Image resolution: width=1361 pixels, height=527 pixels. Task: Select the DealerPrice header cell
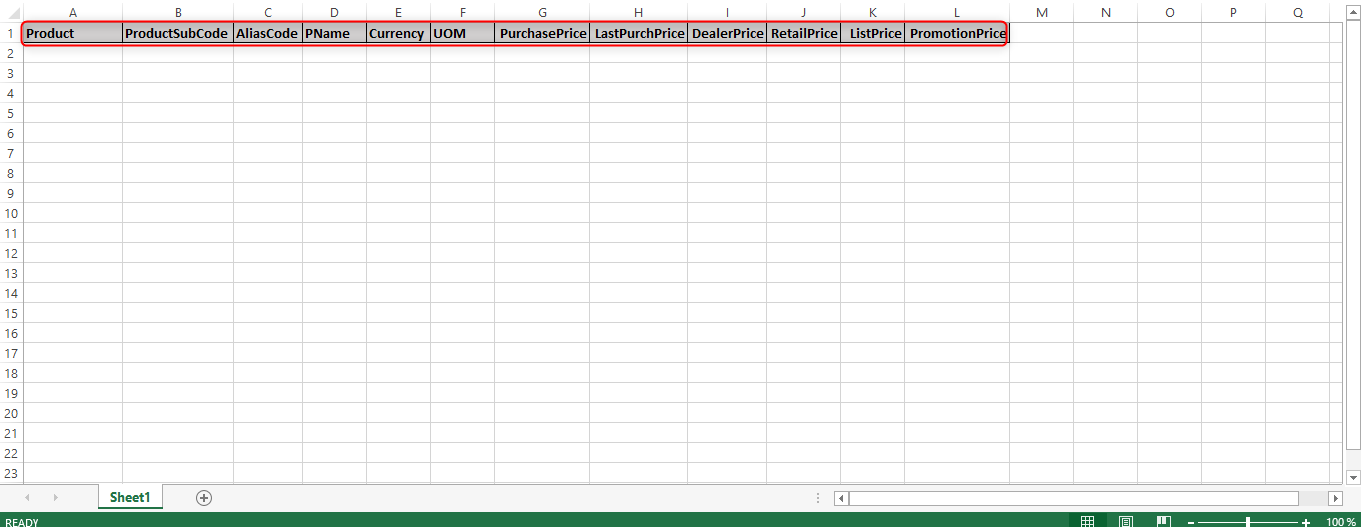[727, 33]
